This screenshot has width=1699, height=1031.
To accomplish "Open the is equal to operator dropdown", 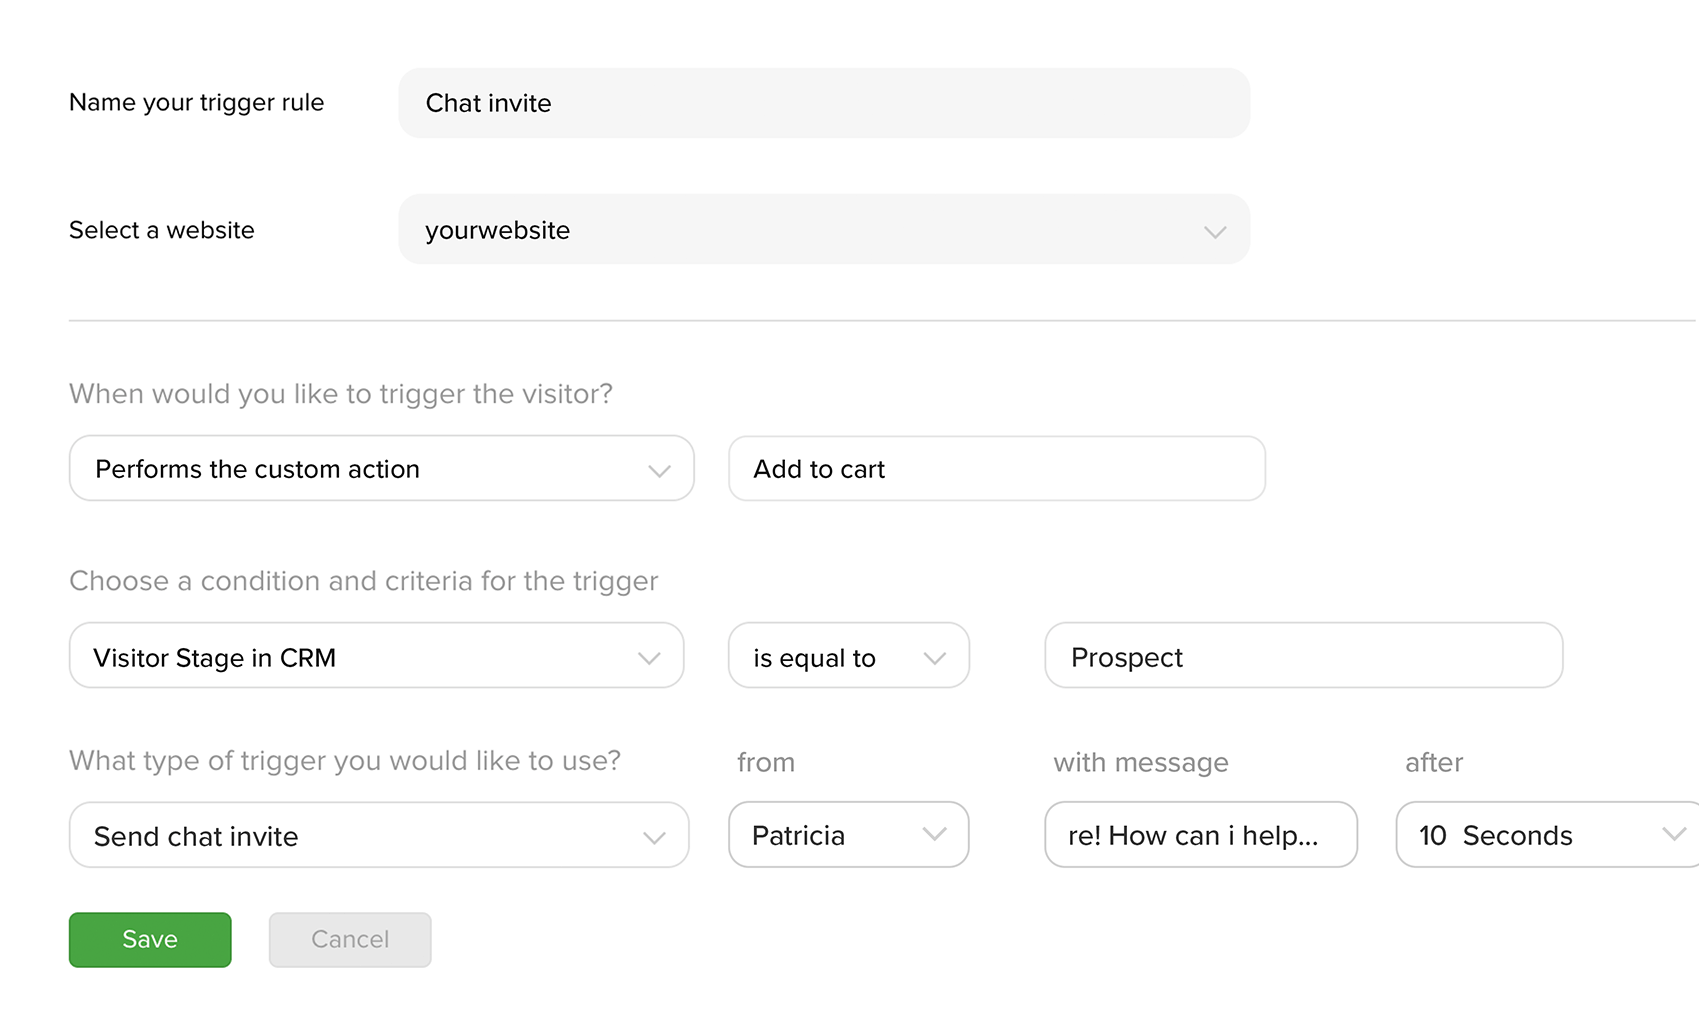I will (x=847, y=657).
